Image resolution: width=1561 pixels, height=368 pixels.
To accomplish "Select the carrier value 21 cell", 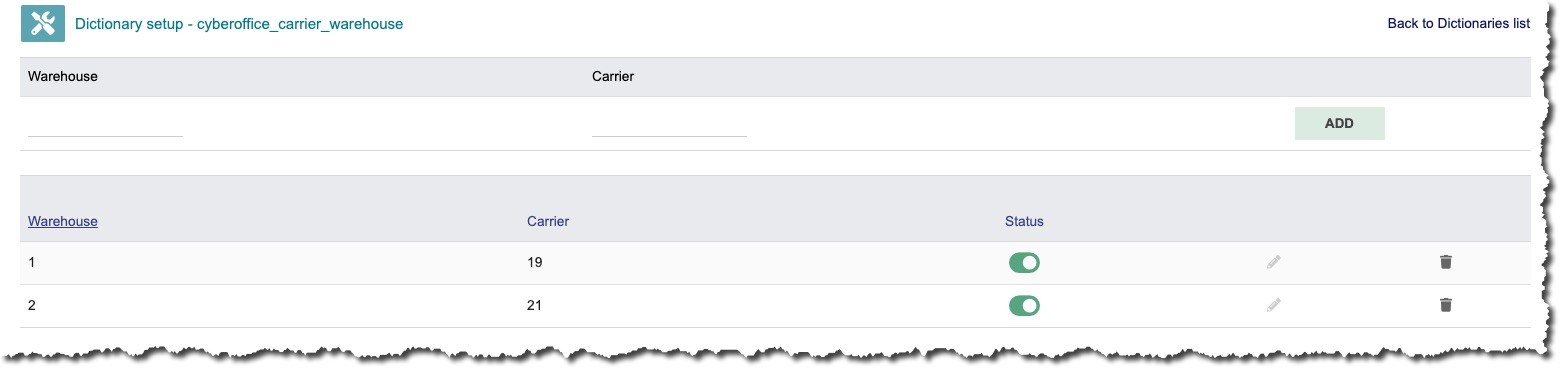I will pos(534,305).
